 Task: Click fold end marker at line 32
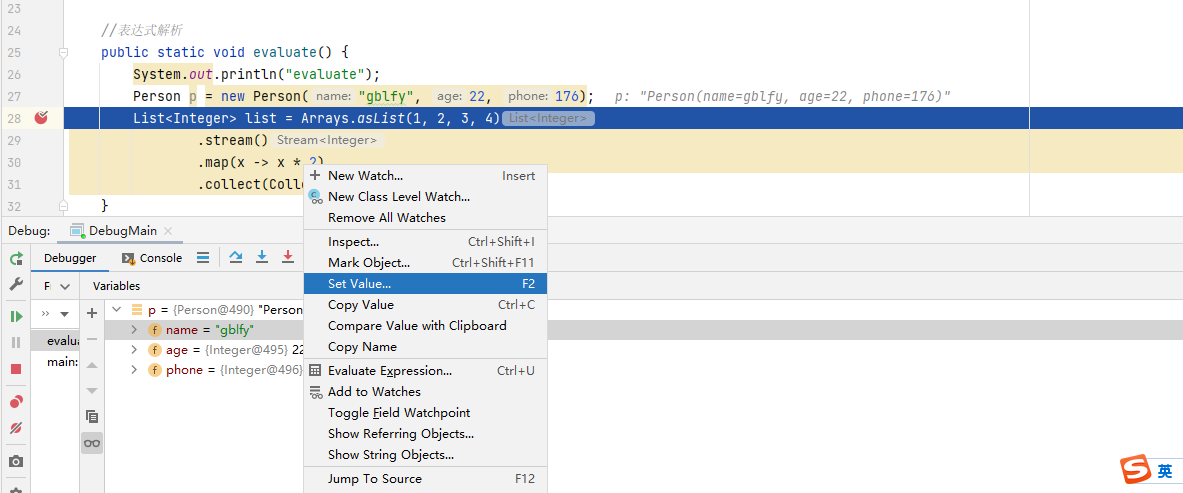click(63, 205)
